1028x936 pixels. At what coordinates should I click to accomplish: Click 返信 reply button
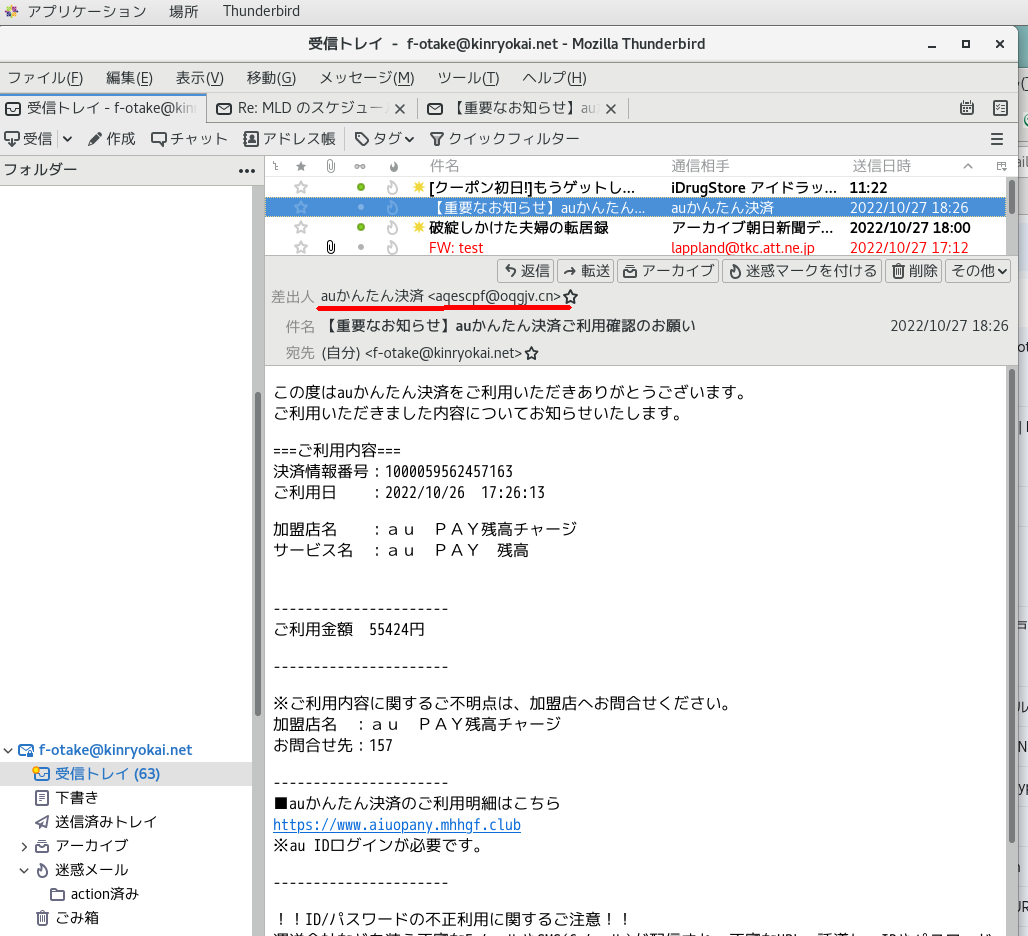[526, 271]
